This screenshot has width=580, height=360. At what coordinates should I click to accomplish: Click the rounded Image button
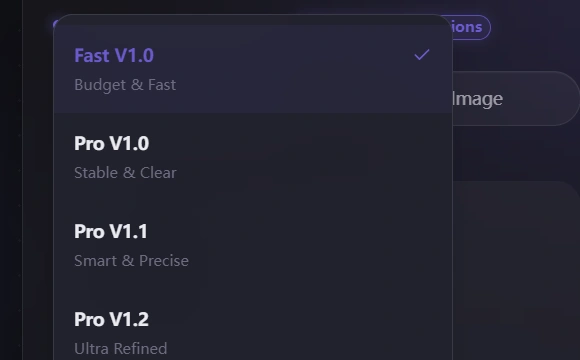(x=515, y=98)
